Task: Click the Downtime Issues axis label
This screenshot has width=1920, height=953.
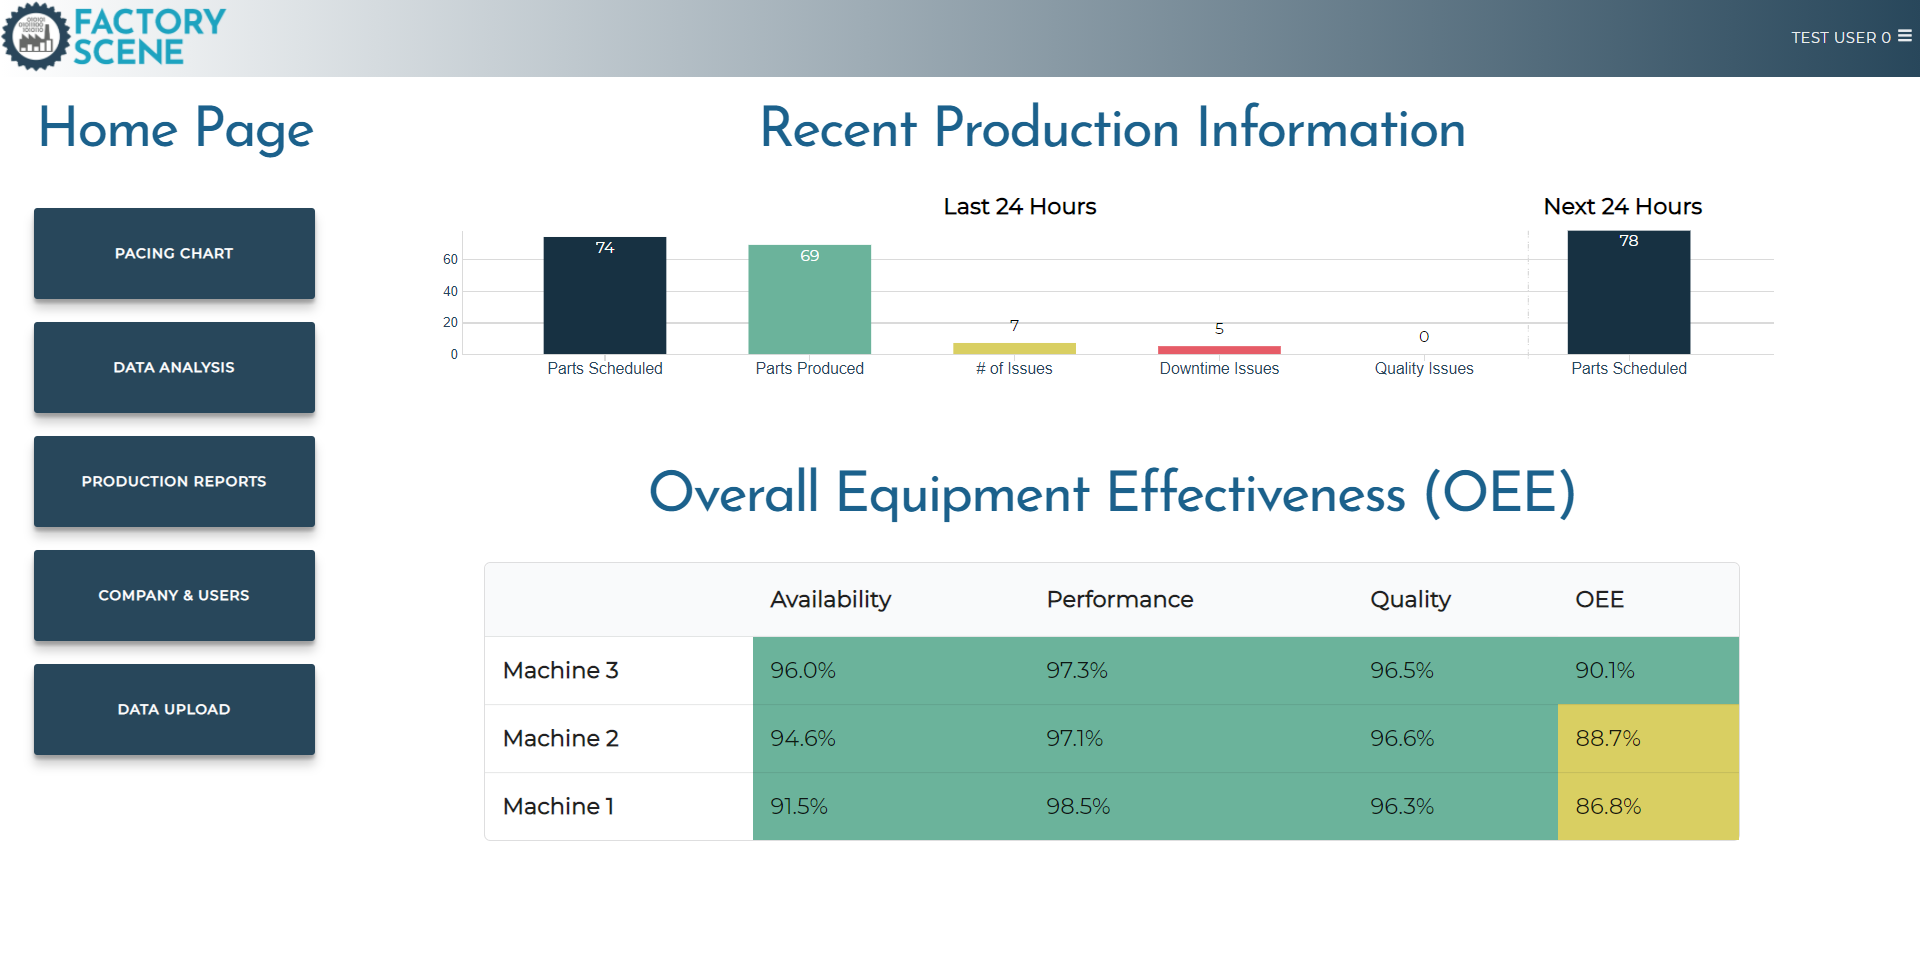Action: pos(1219,368)
